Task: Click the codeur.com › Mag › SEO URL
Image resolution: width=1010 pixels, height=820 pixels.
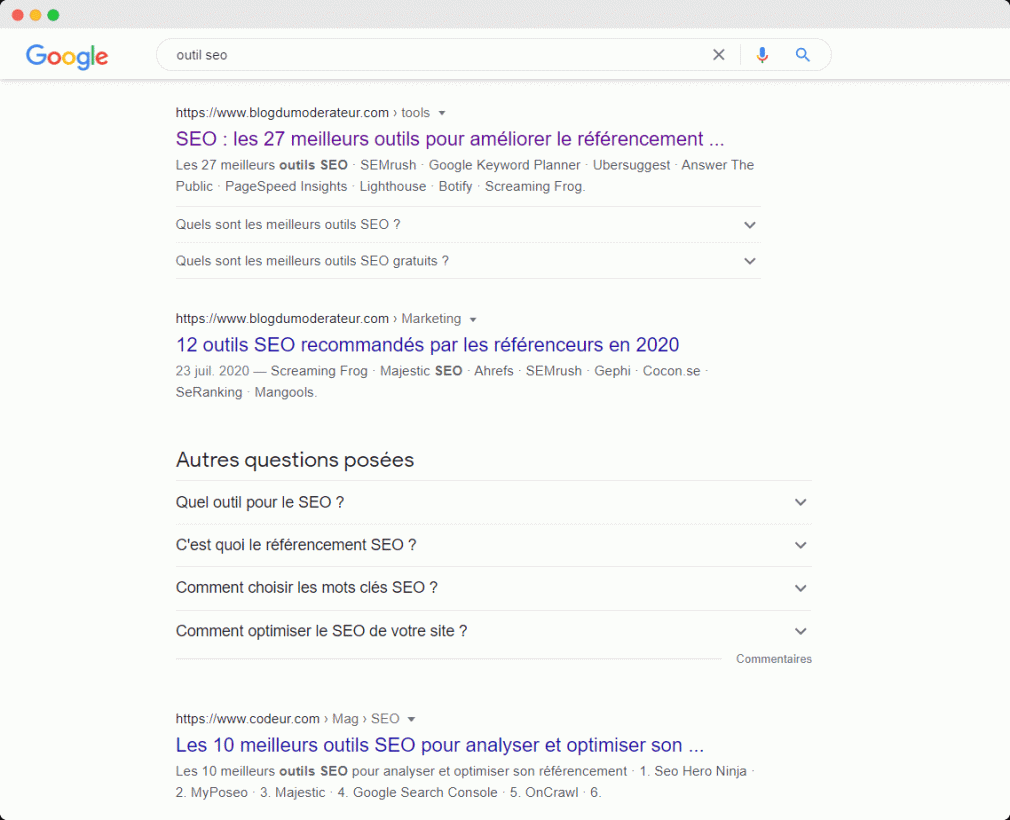Action: [287, 719]
